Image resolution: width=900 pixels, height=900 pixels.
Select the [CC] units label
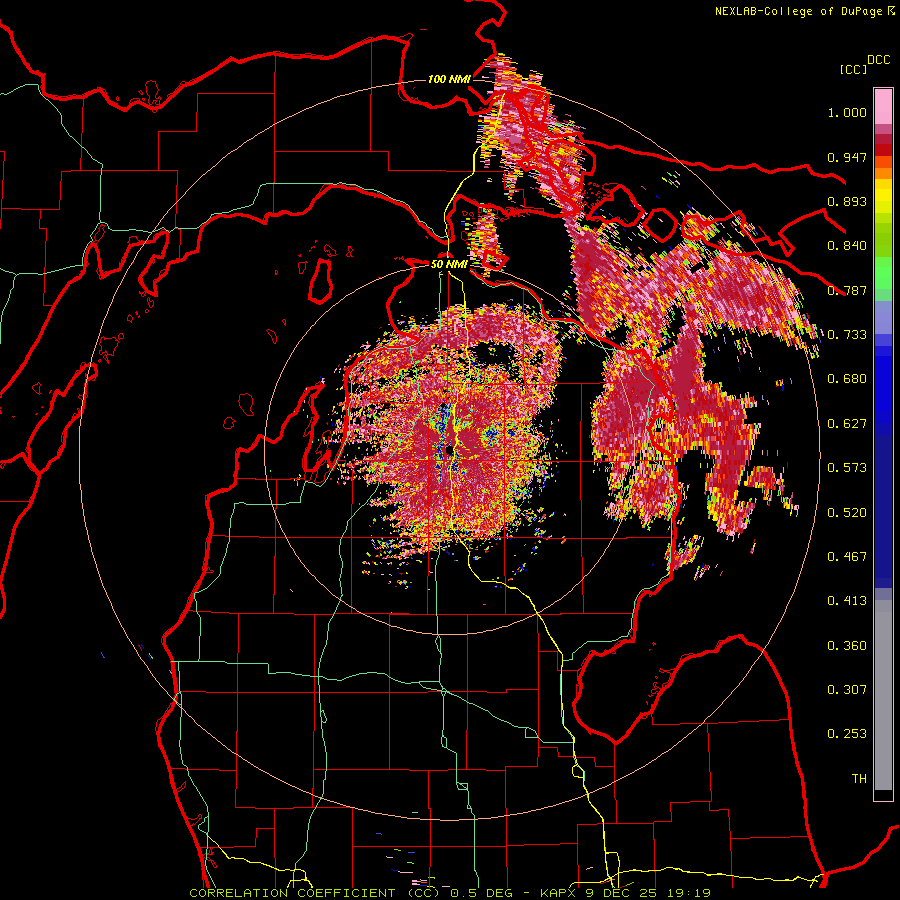click(853, 69)
